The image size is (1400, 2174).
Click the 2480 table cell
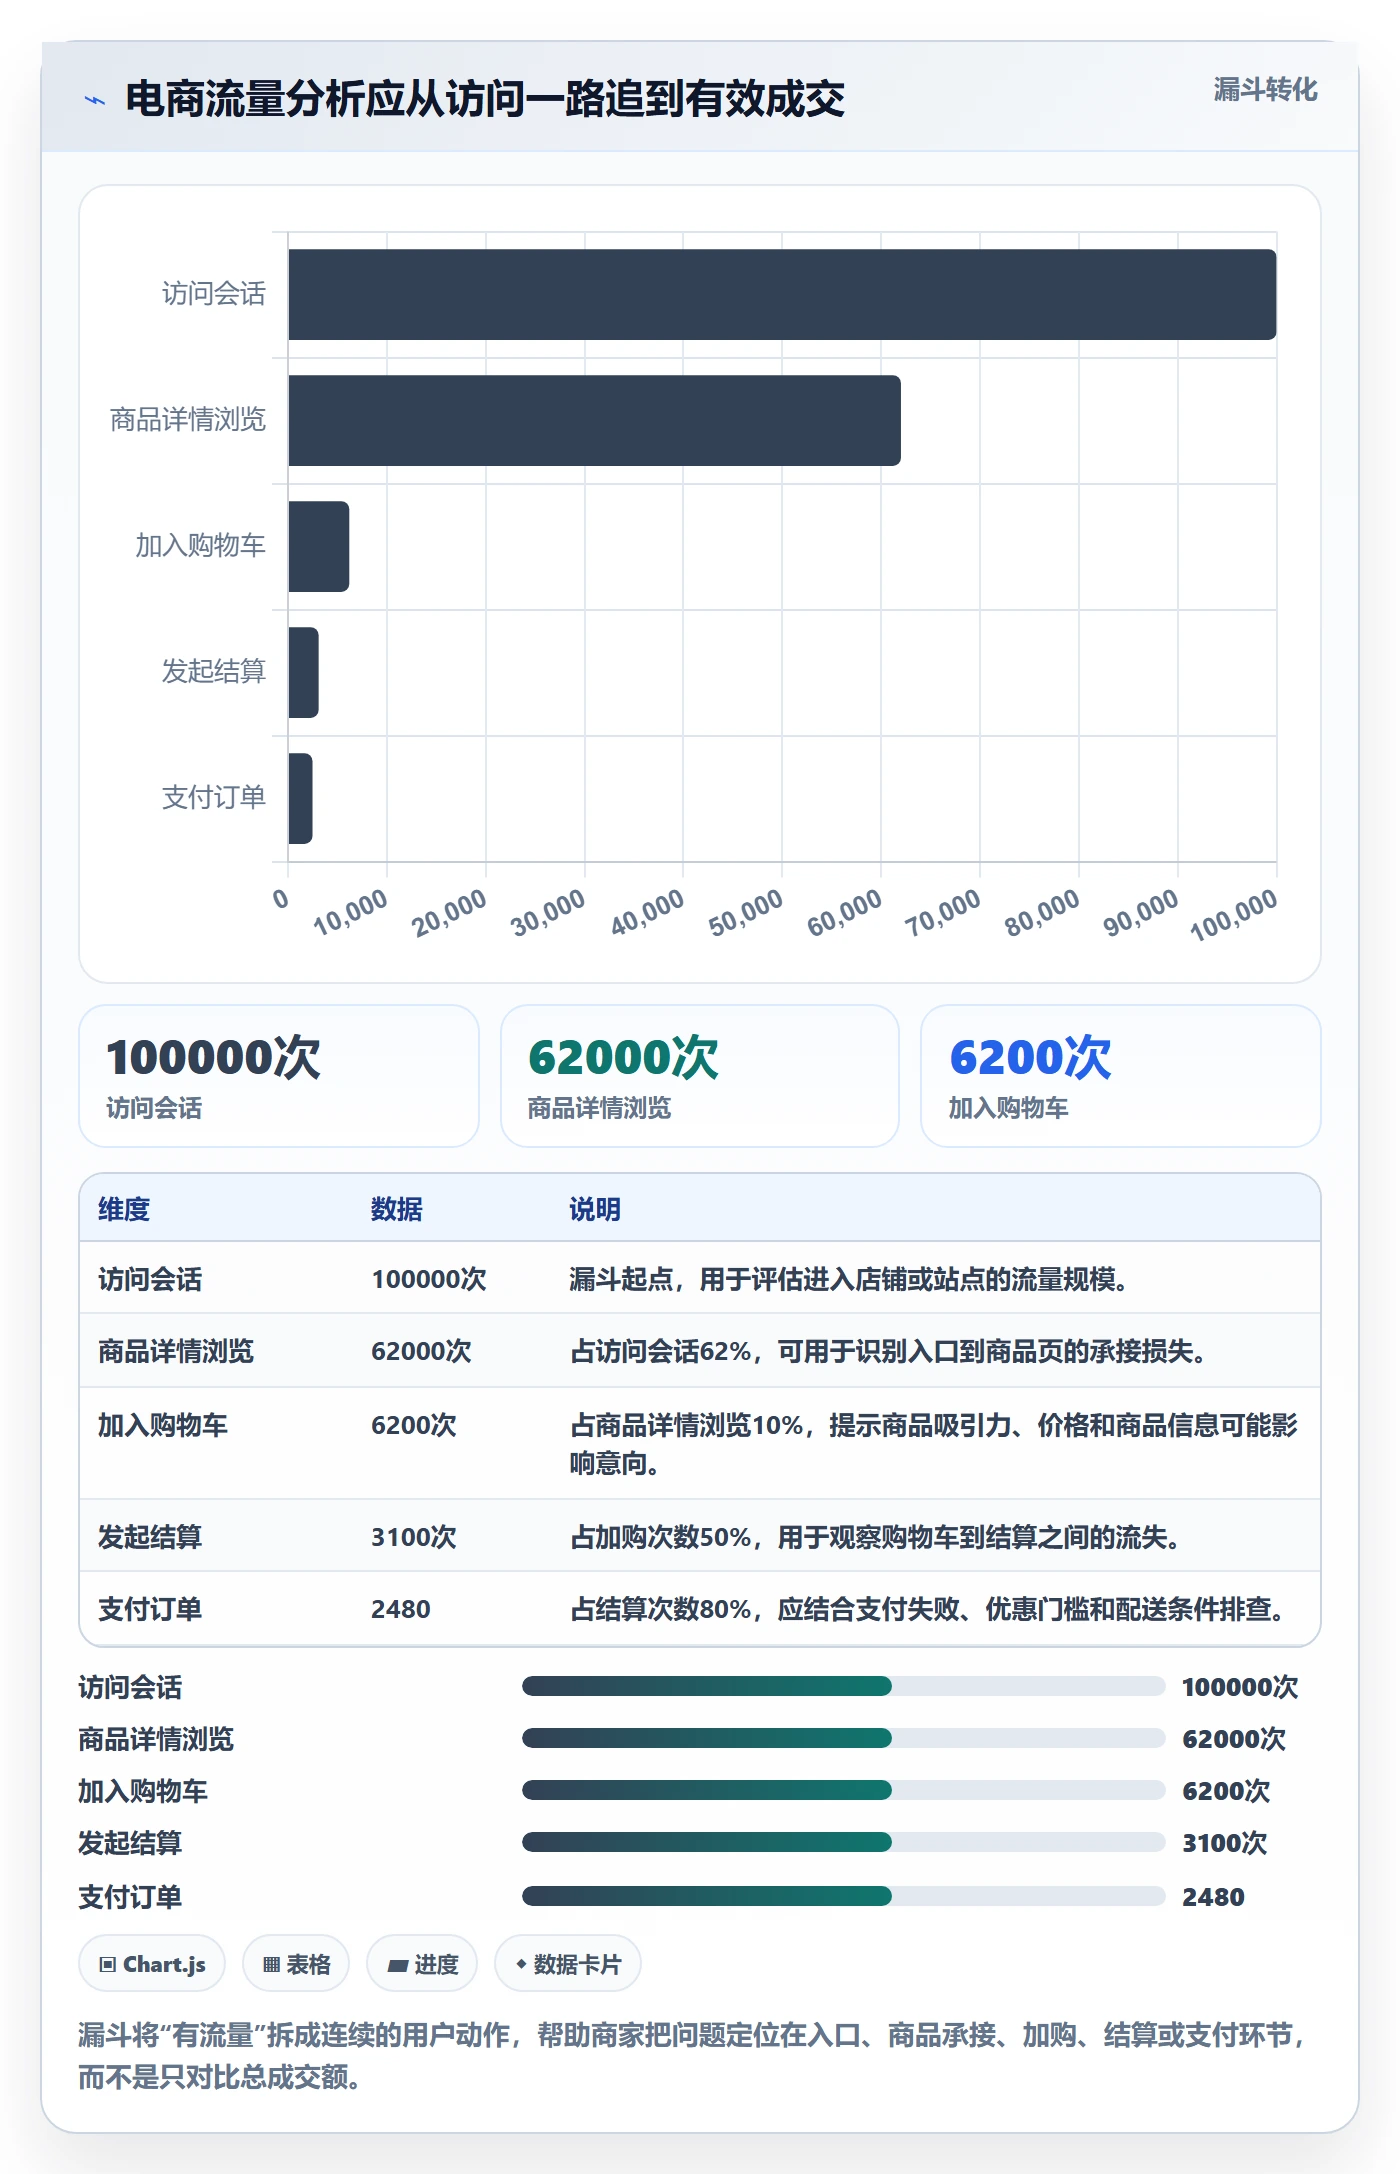(401, 1609)
